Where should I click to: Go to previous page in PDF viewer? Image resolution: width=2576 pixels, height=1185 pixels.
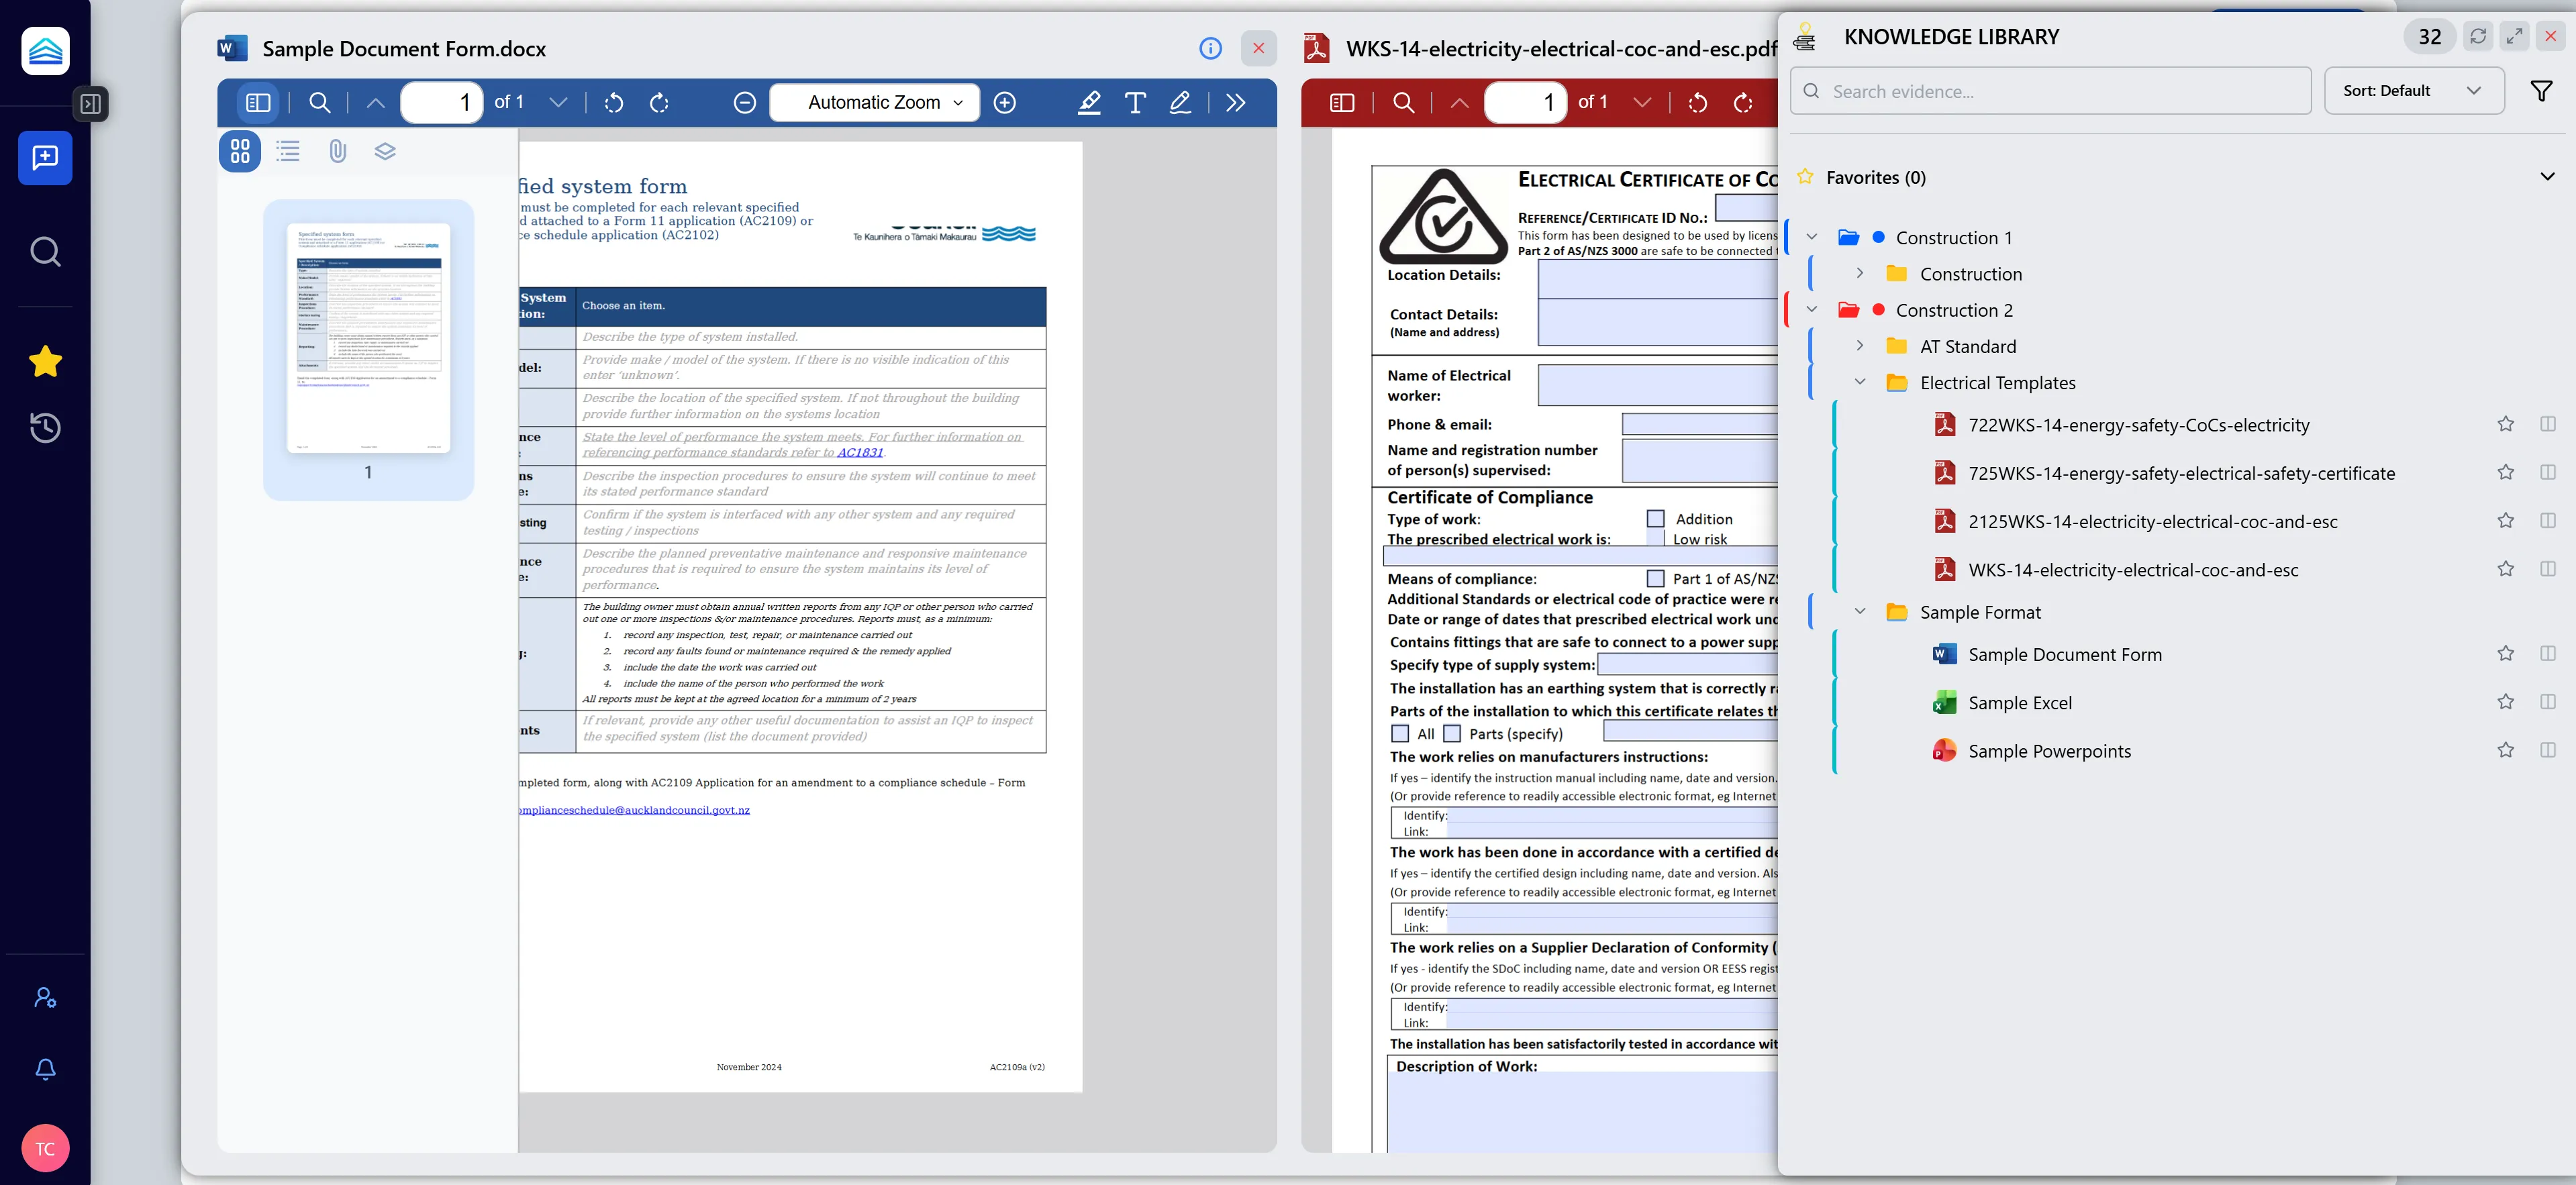pos(1459,102)
